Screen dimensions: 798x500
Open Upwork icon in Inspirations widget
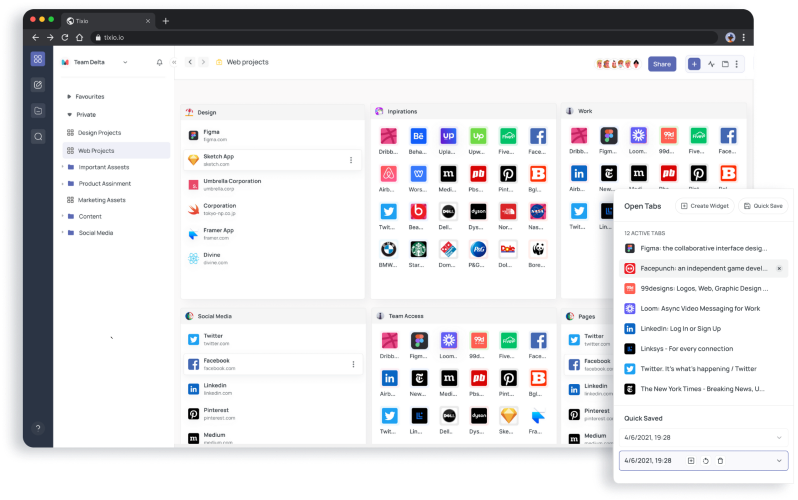click(478, 136)
